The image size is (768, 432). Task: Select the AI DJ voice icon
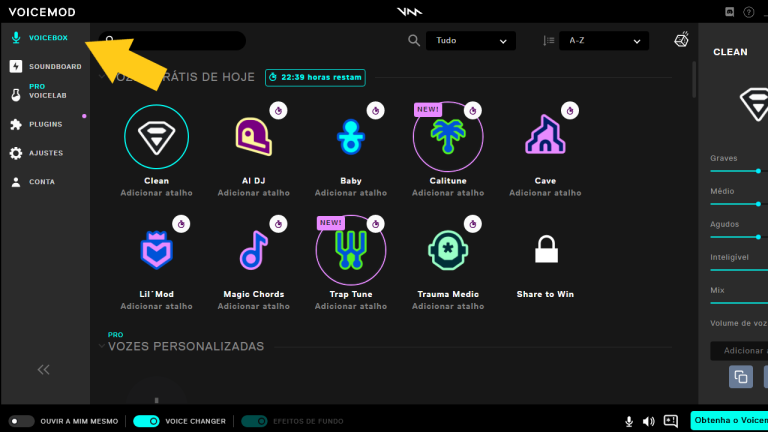pyautogui.click(x=253, y=137)
